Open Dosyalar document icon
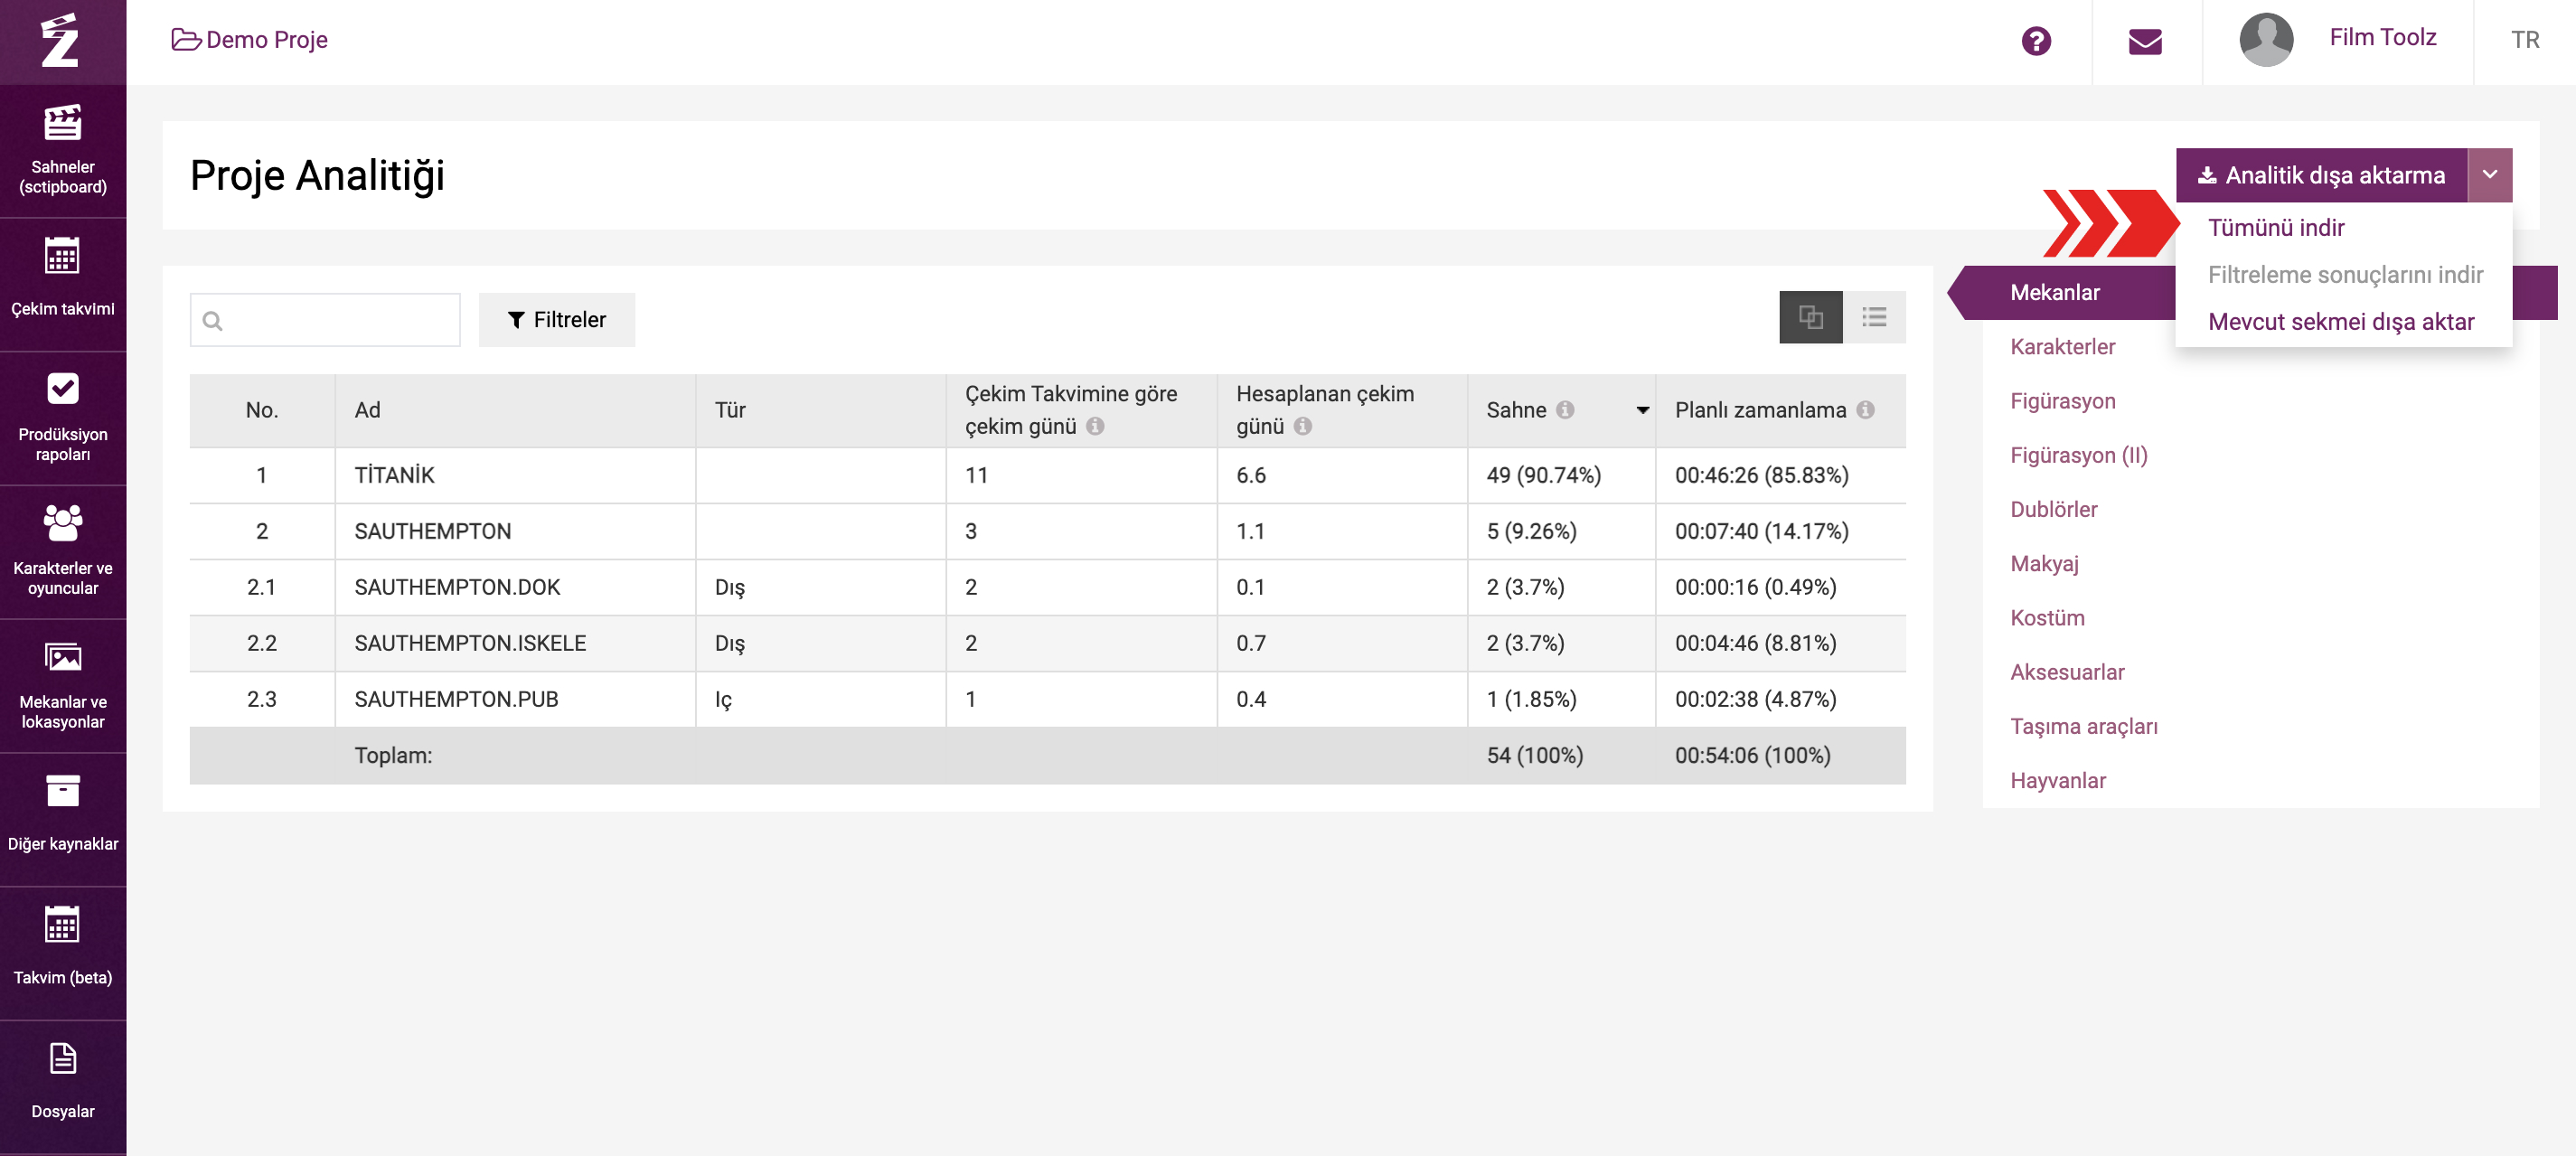Image resolution: width=2576 pixels, height=1156 pixels. (62, 1058)
